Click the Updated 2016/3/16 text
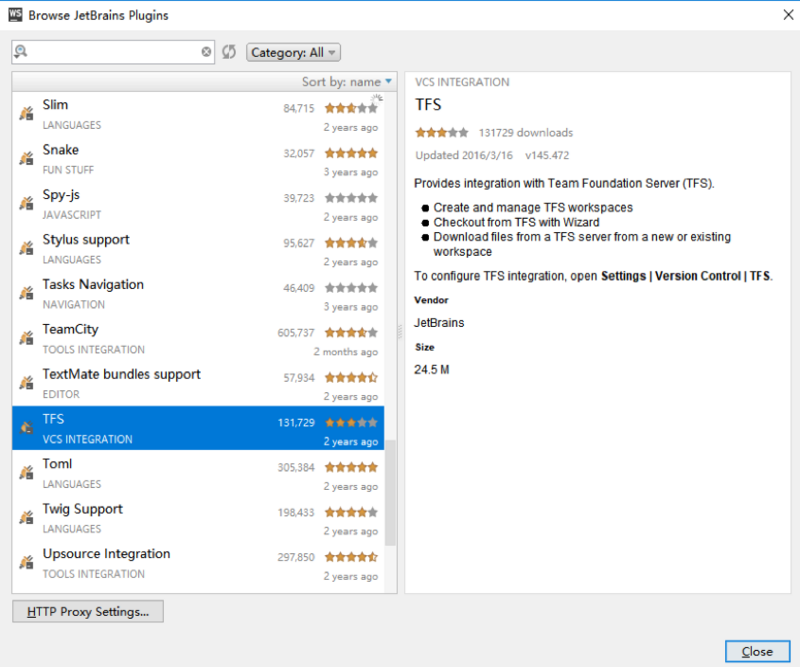Image resolution: width=800 pixels, height=667 pixels. tap(464, 156)
